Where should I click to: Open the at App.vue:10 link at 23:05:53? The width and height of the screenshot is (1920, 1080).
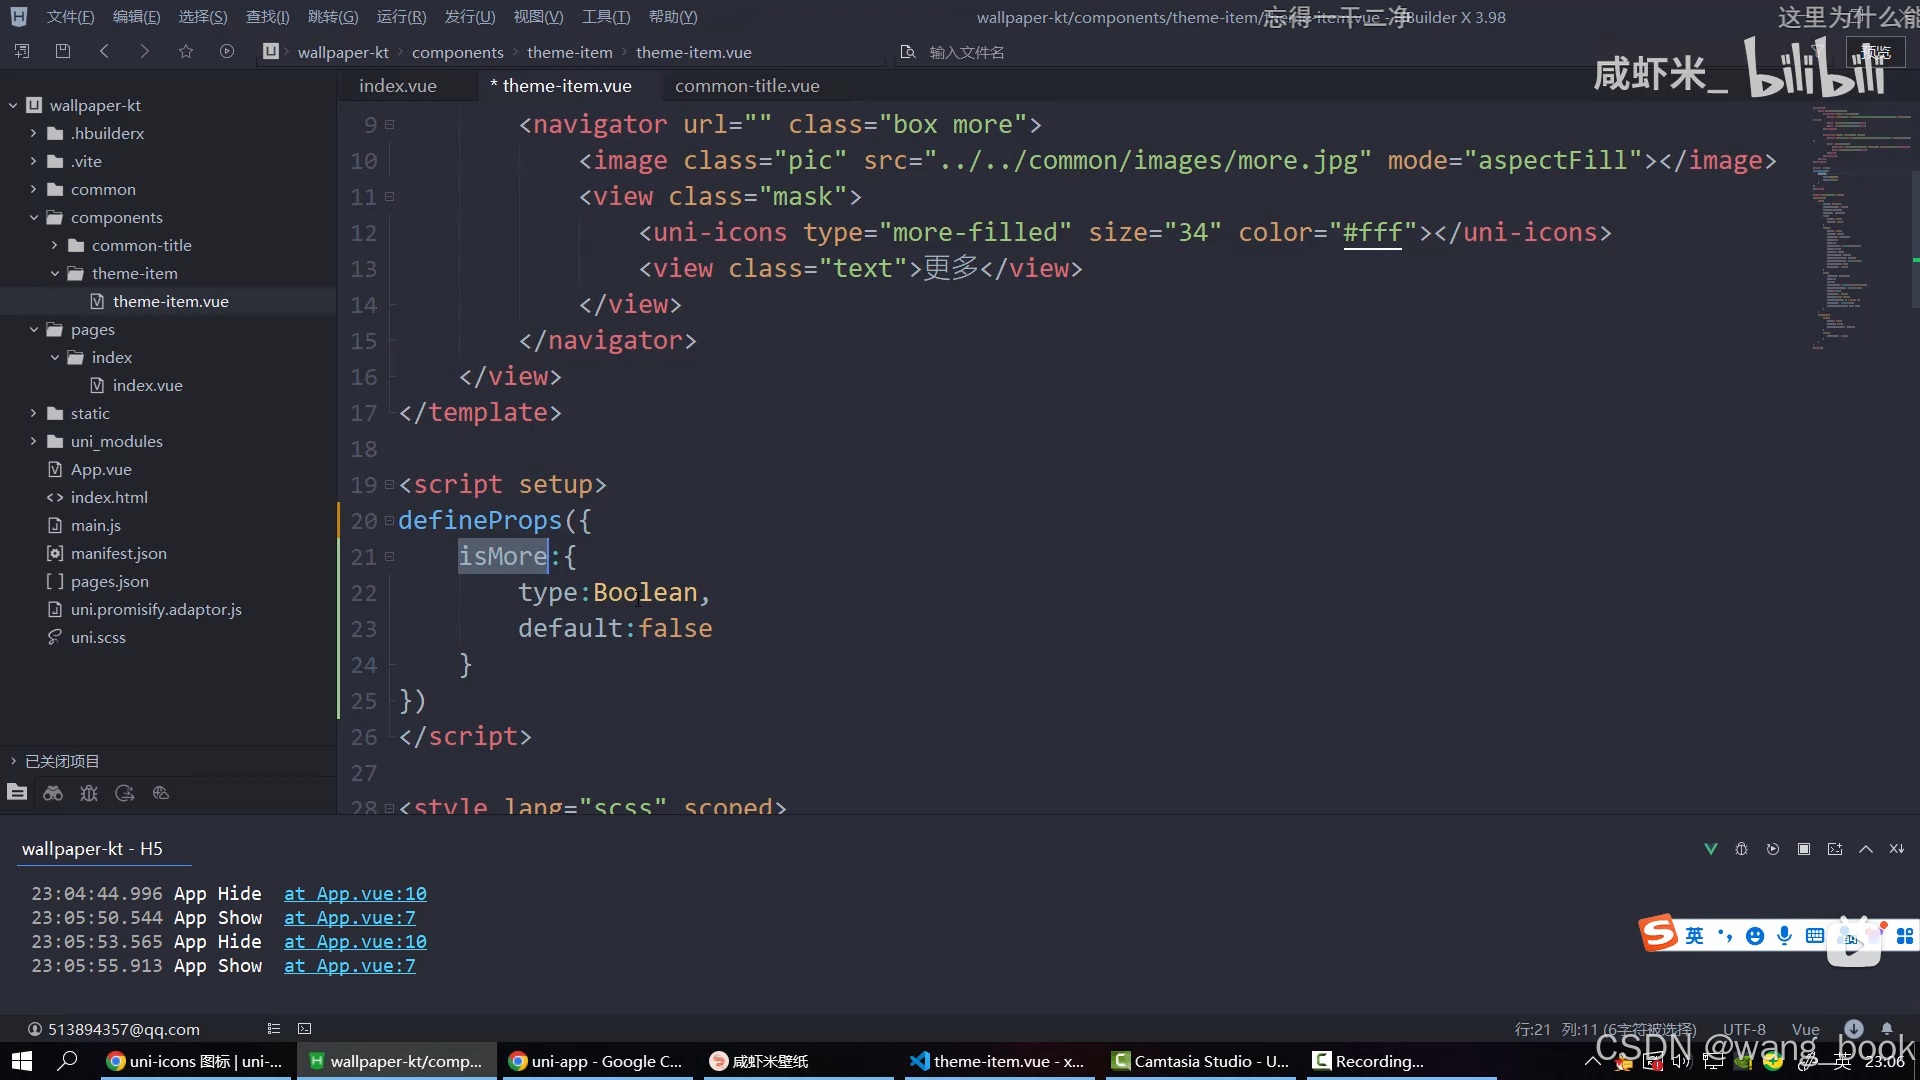pos(355,942)
